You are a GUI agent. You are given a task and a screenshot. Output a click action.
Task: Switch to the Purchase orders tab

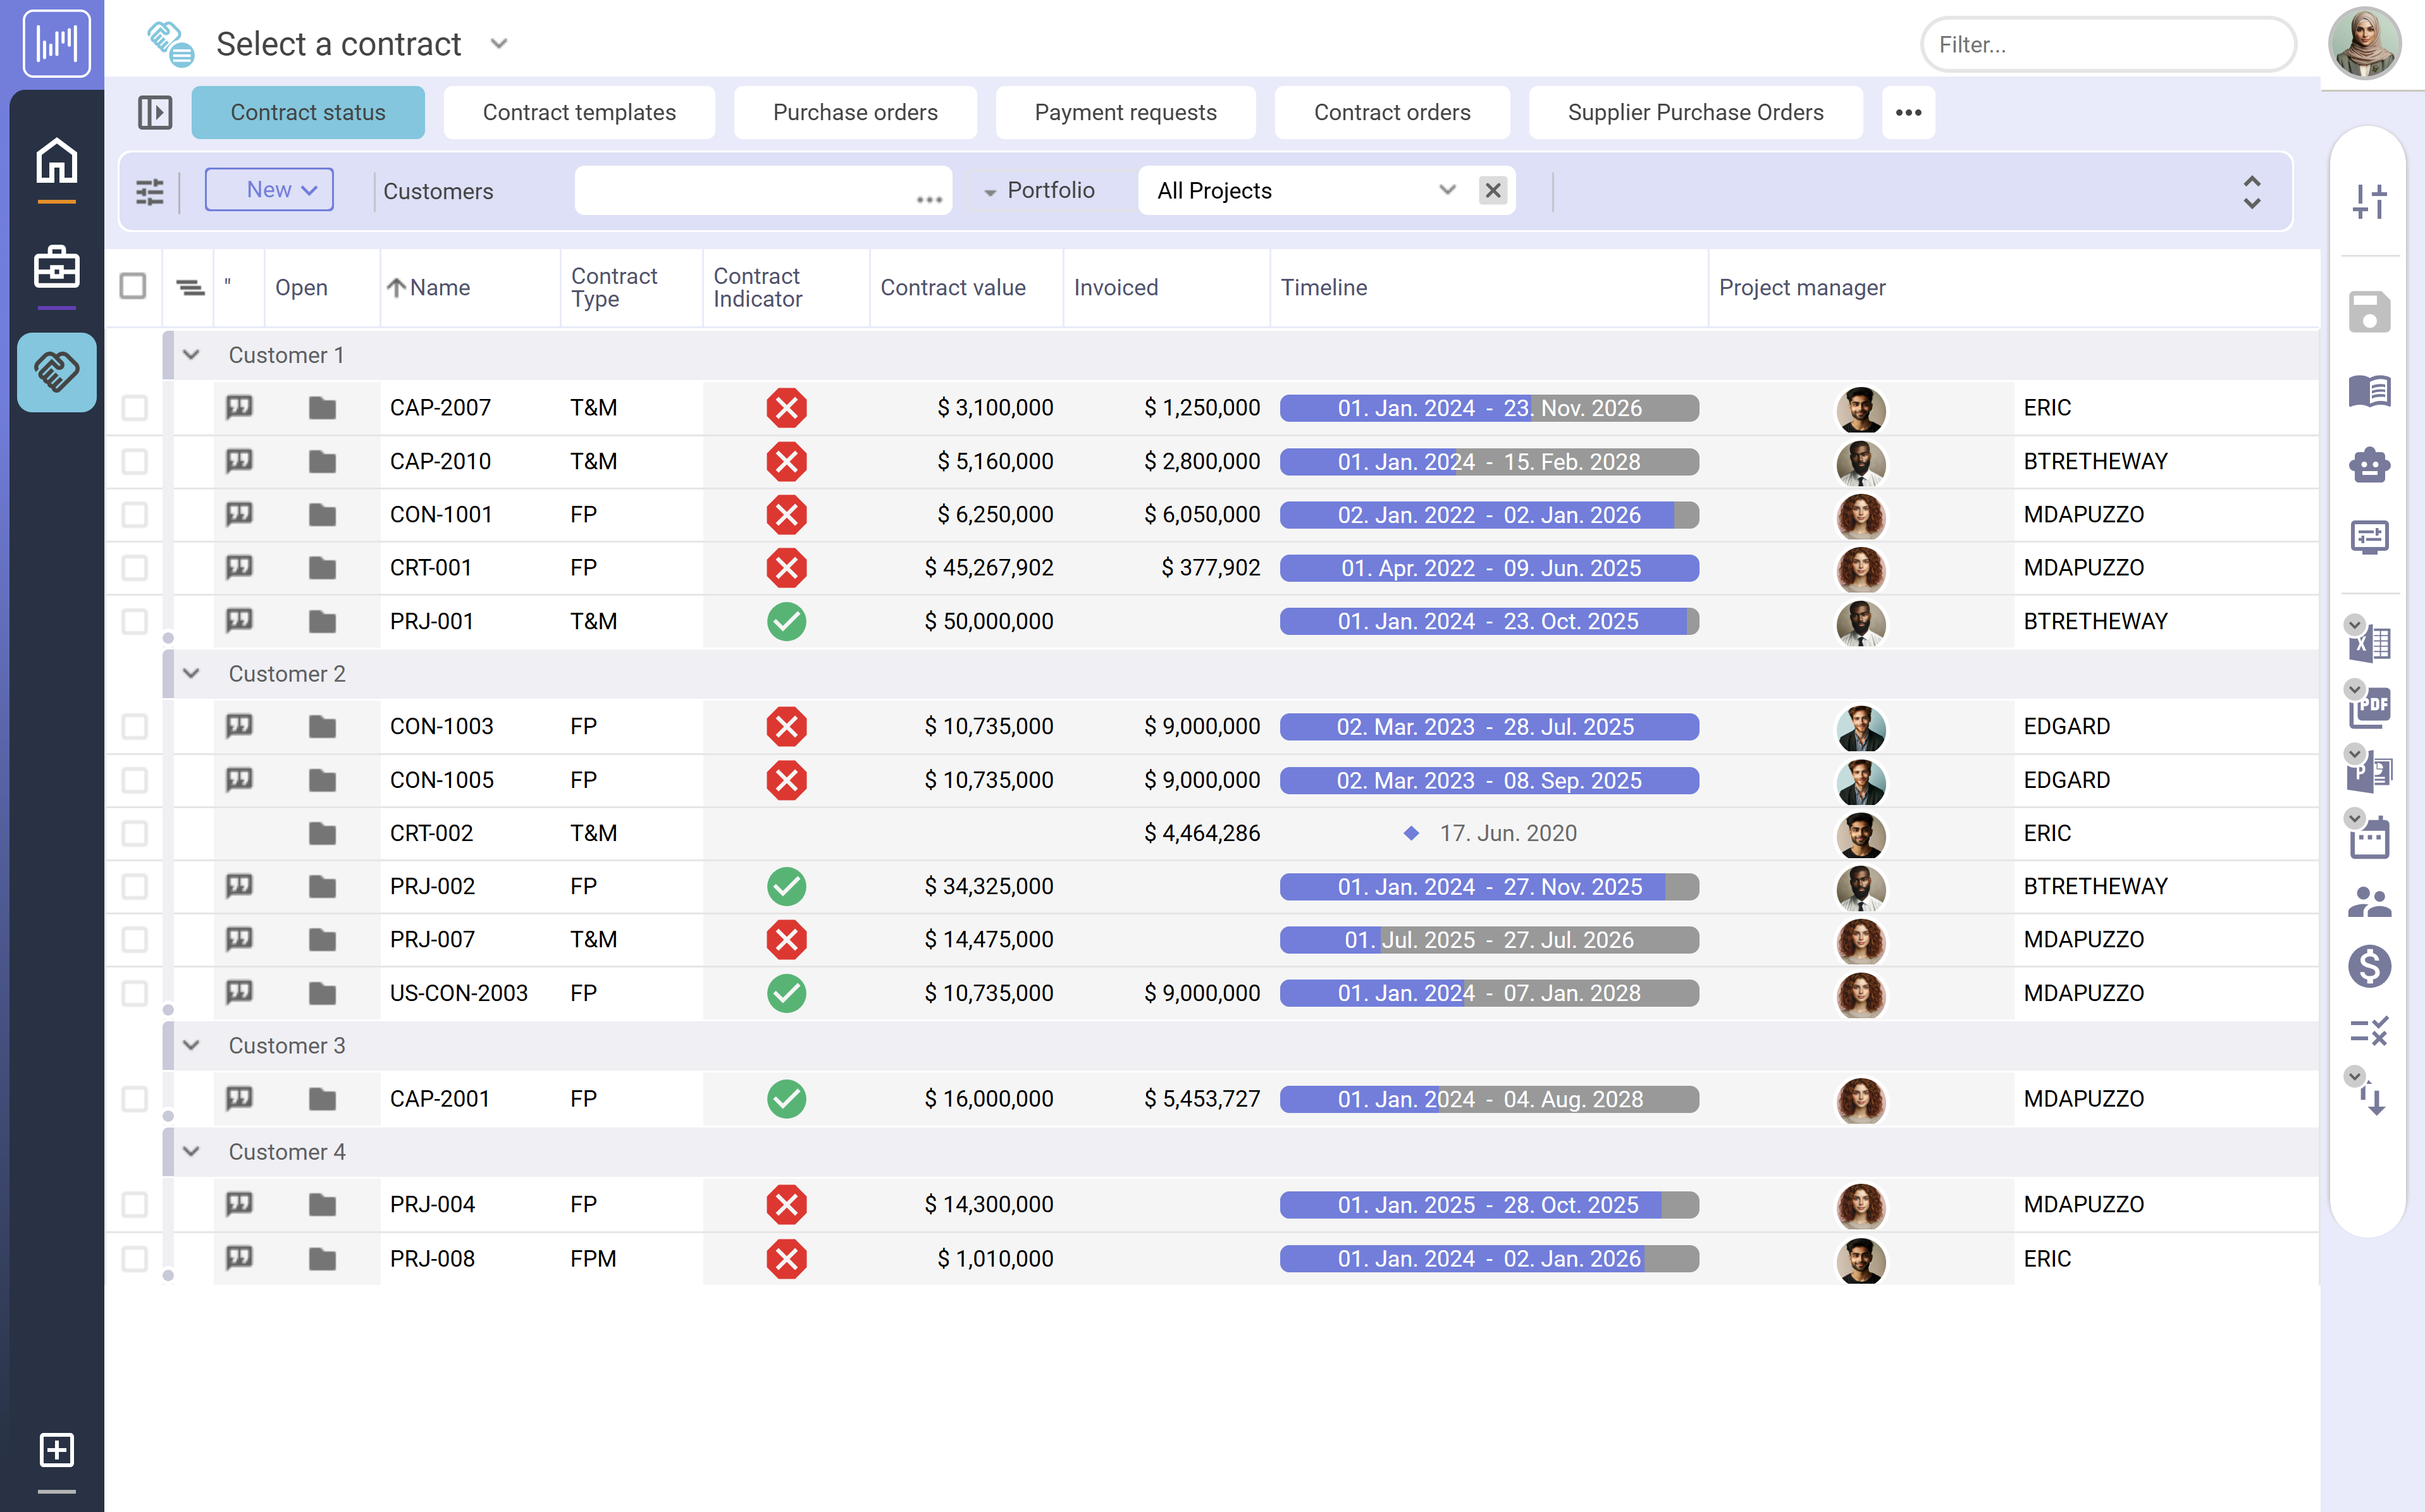(x=855, y=112)
